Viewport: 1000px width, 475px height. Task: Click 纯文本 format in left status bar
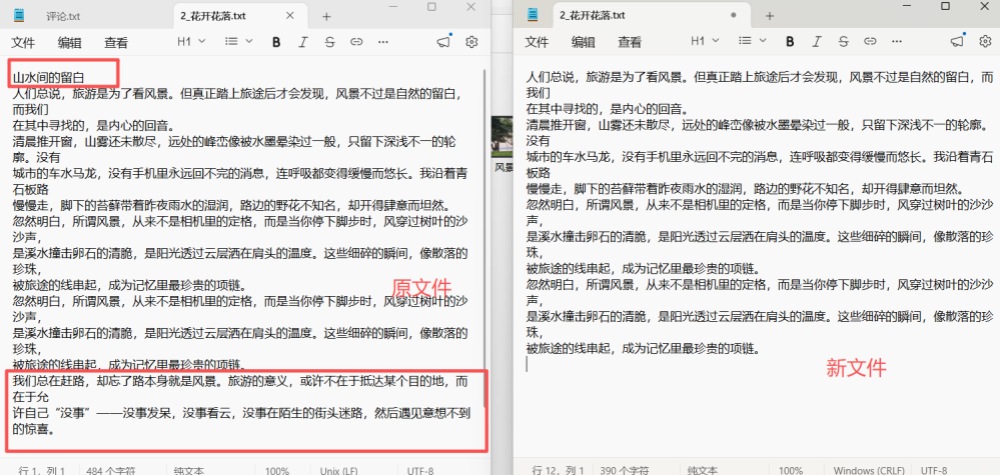pos(189,471)
